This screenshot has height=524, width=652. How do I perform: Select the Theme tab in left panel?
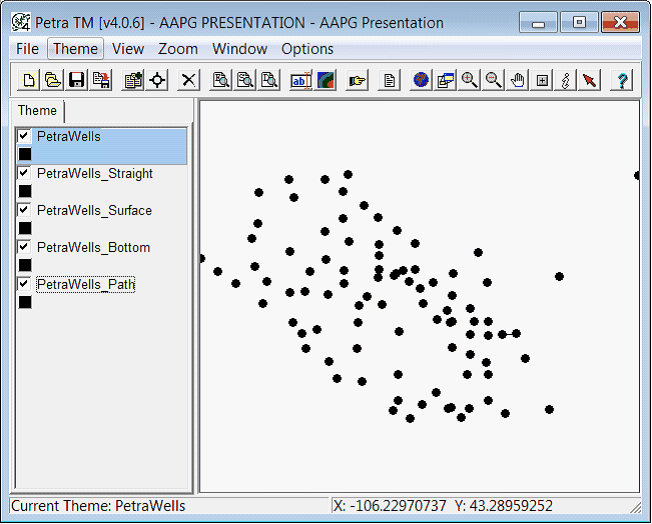[x=37, y=111]
